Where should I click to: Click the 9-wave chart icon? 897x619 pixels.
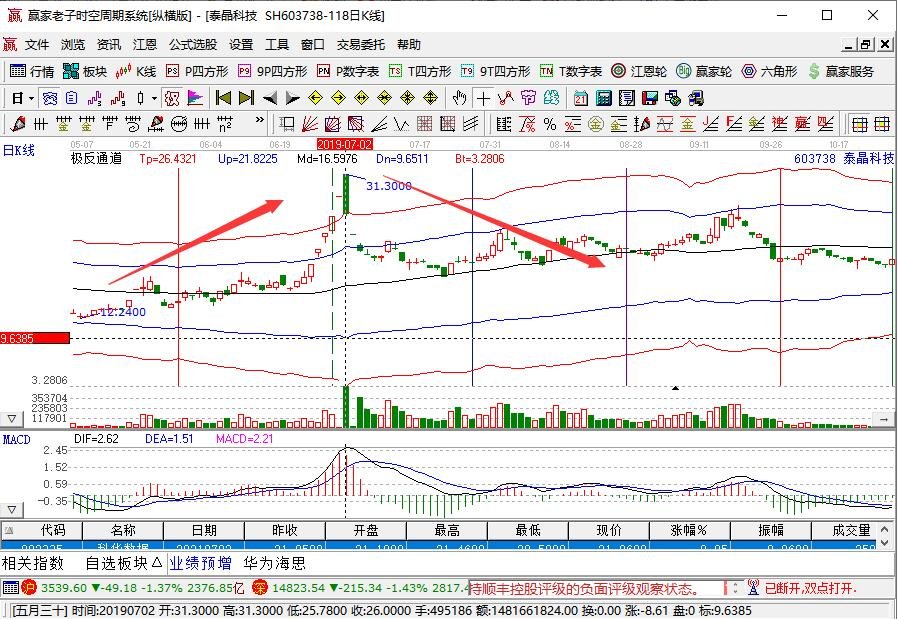coord(118,98)
